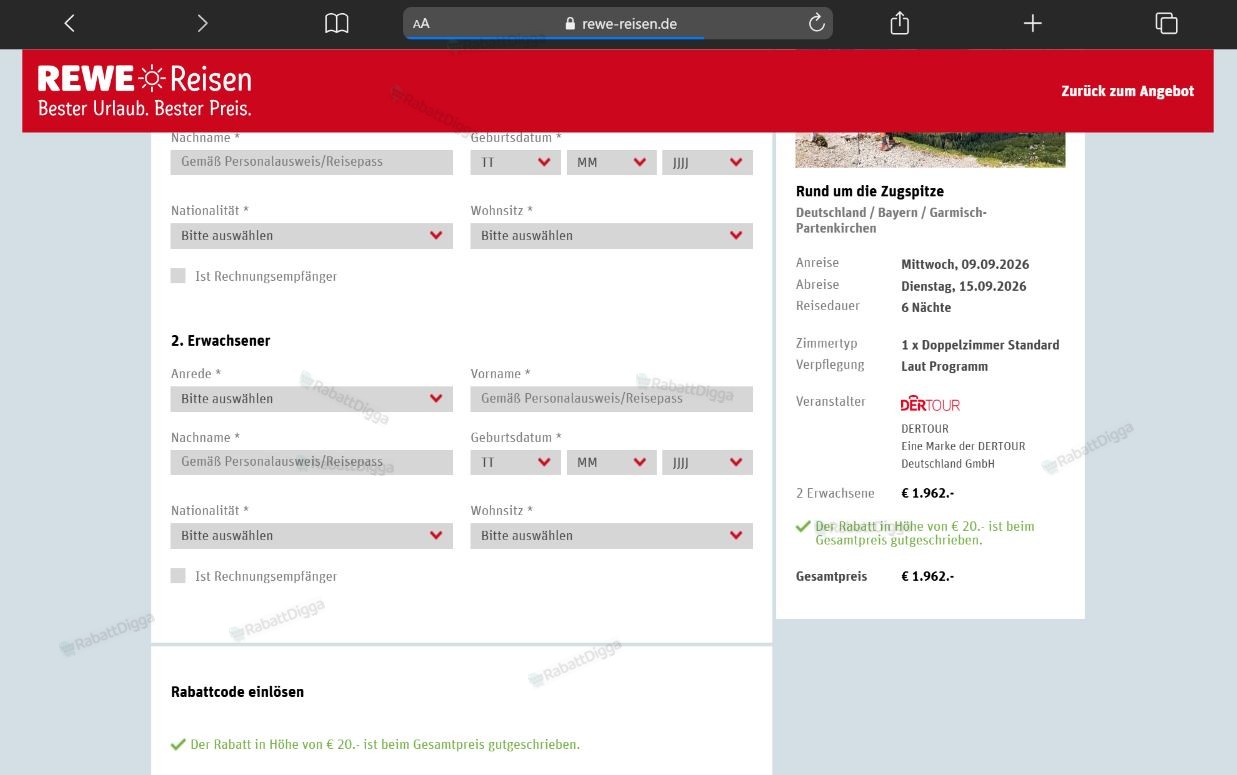
Task: Open first traveler's Wohnsitz dropdown
Action: tap(611, 236)
